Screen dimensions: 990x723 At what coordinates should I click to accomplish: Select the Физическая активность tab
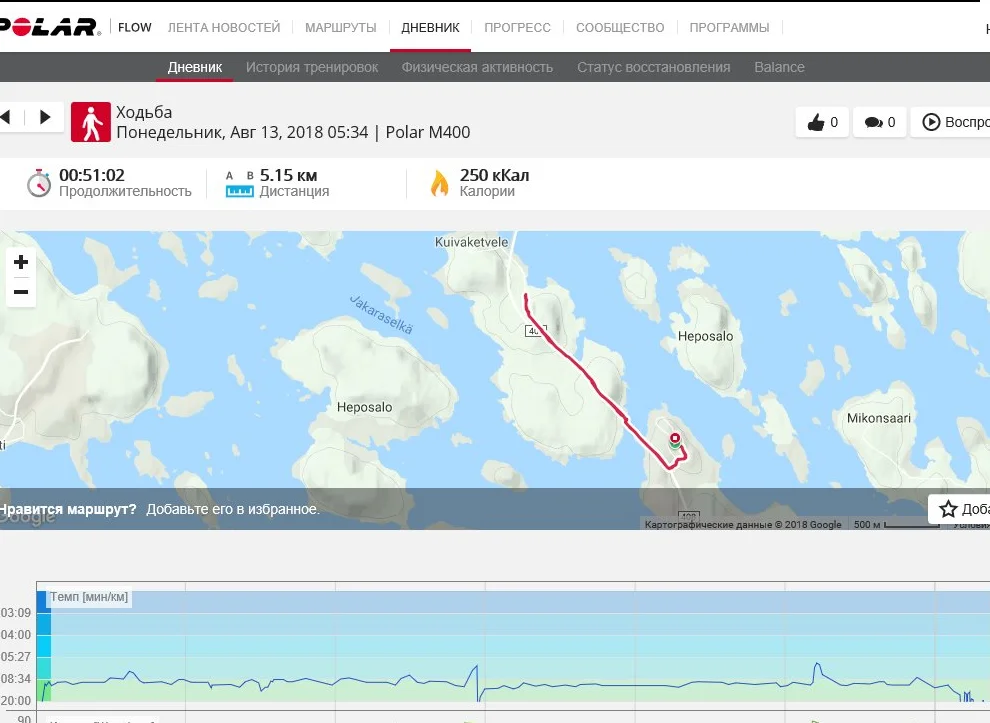click(x=477, y=67)
